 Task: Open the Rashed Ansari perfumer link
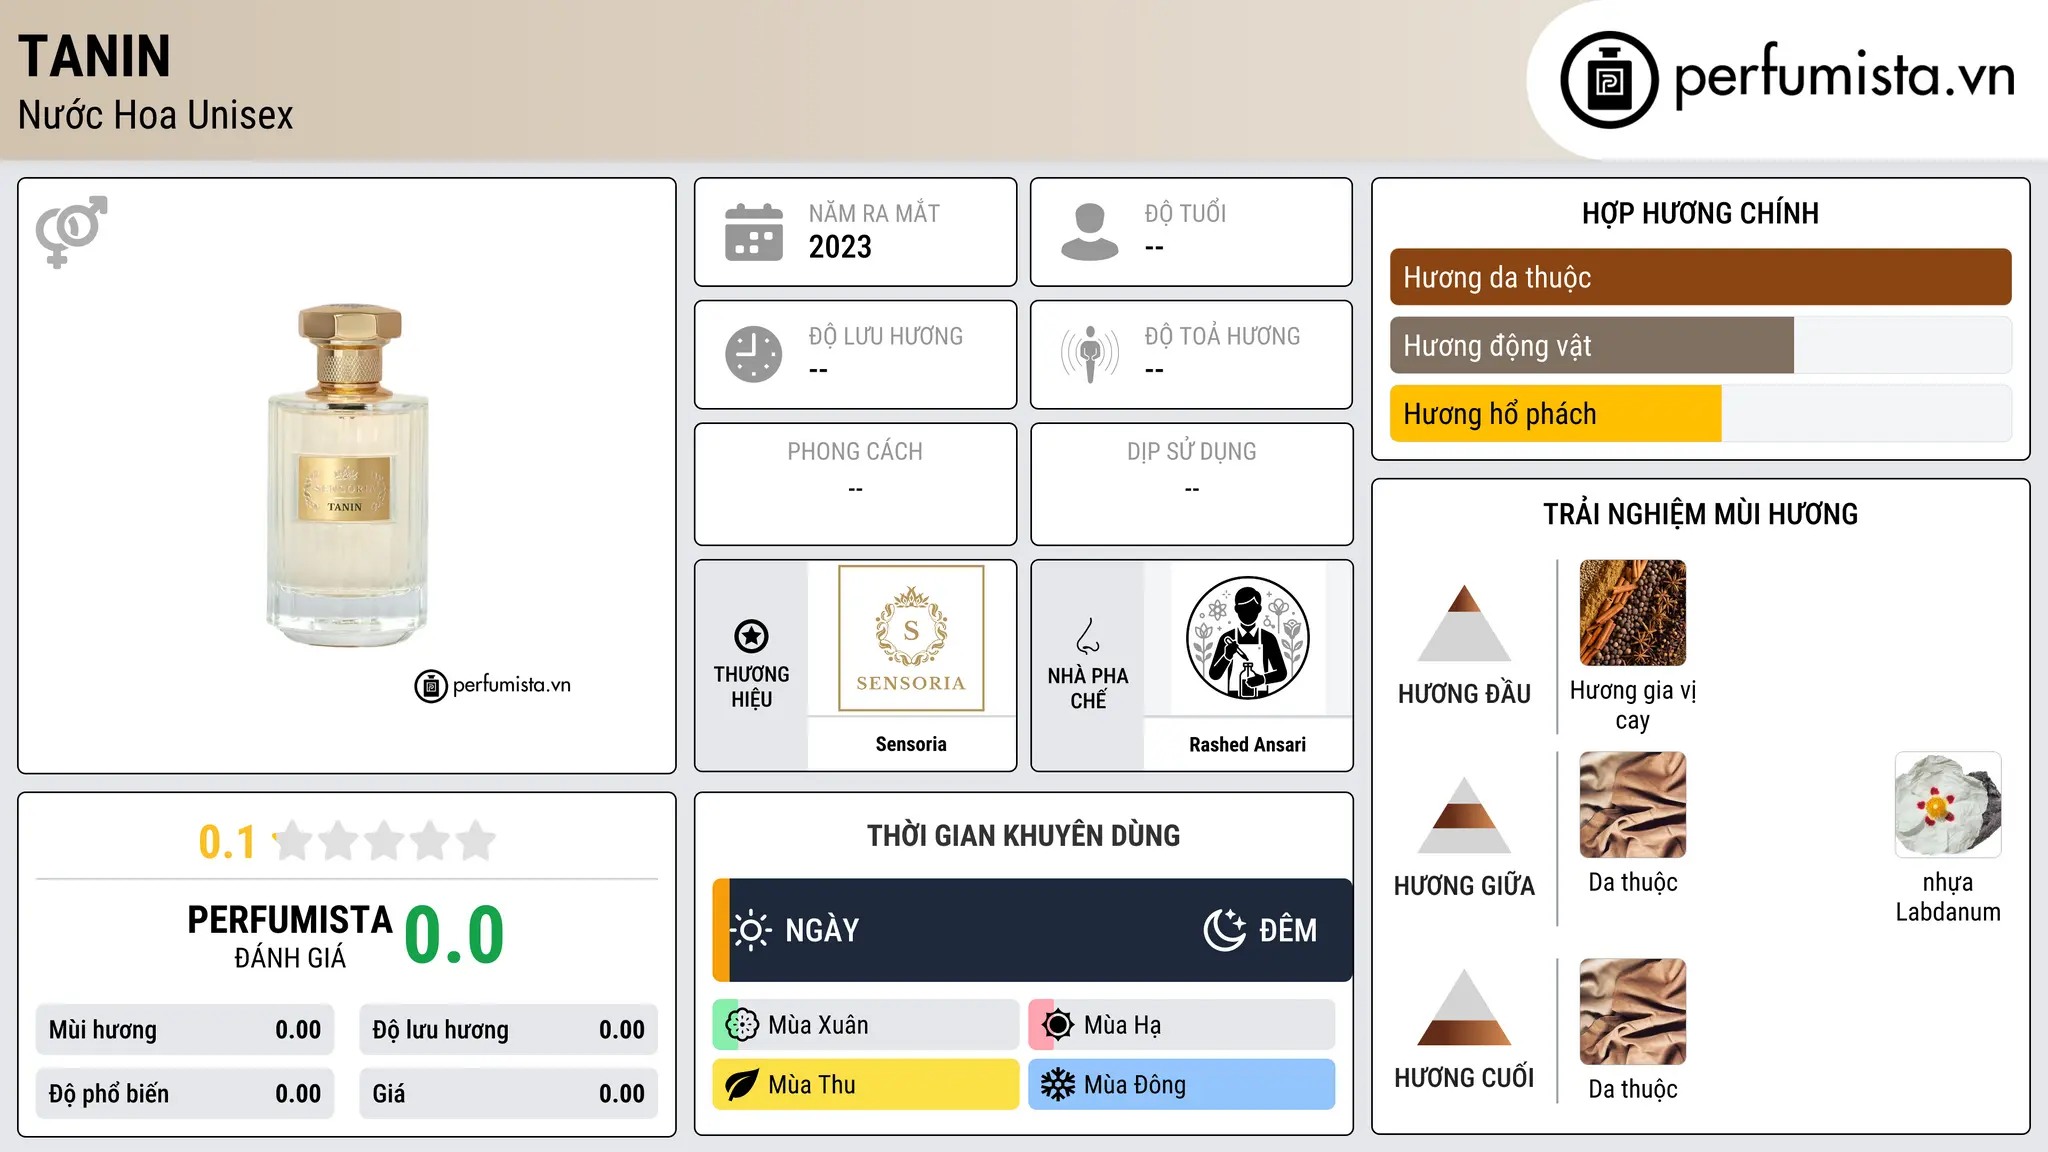coord(1247,744)
